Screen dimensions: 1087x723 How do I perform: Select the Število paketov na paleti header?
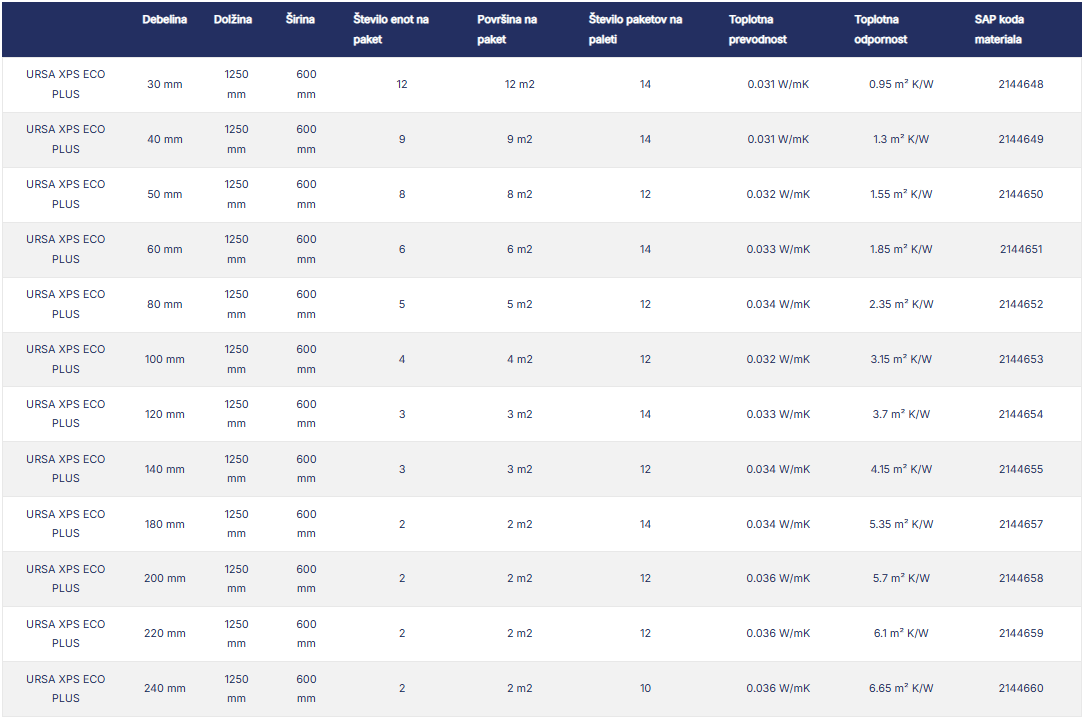coord(635,30)
